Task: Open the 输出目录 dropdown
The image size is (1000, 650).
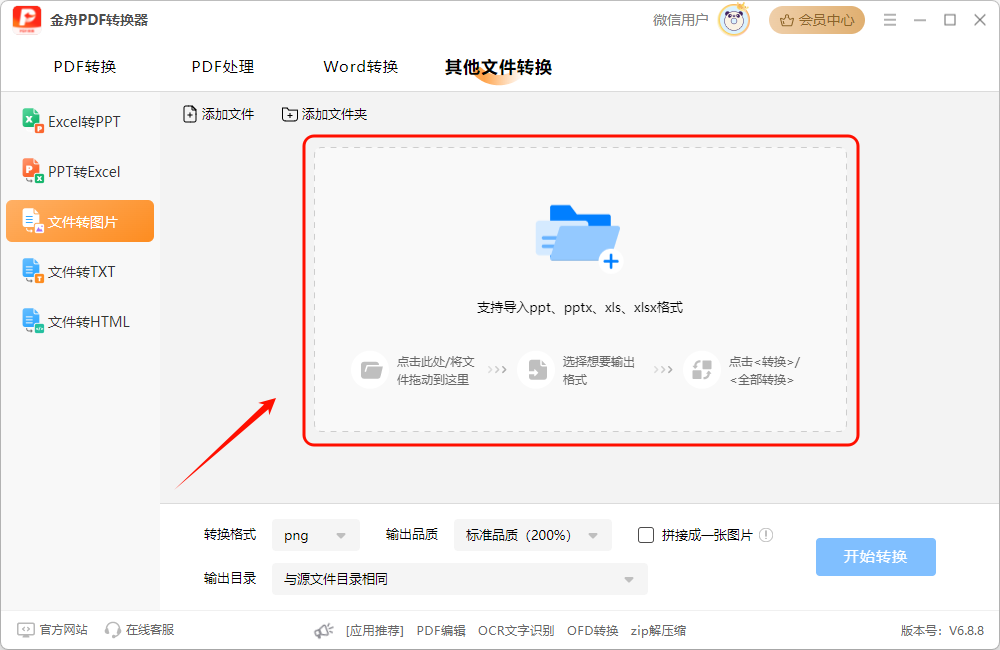Action: click(x=459, y=579)
